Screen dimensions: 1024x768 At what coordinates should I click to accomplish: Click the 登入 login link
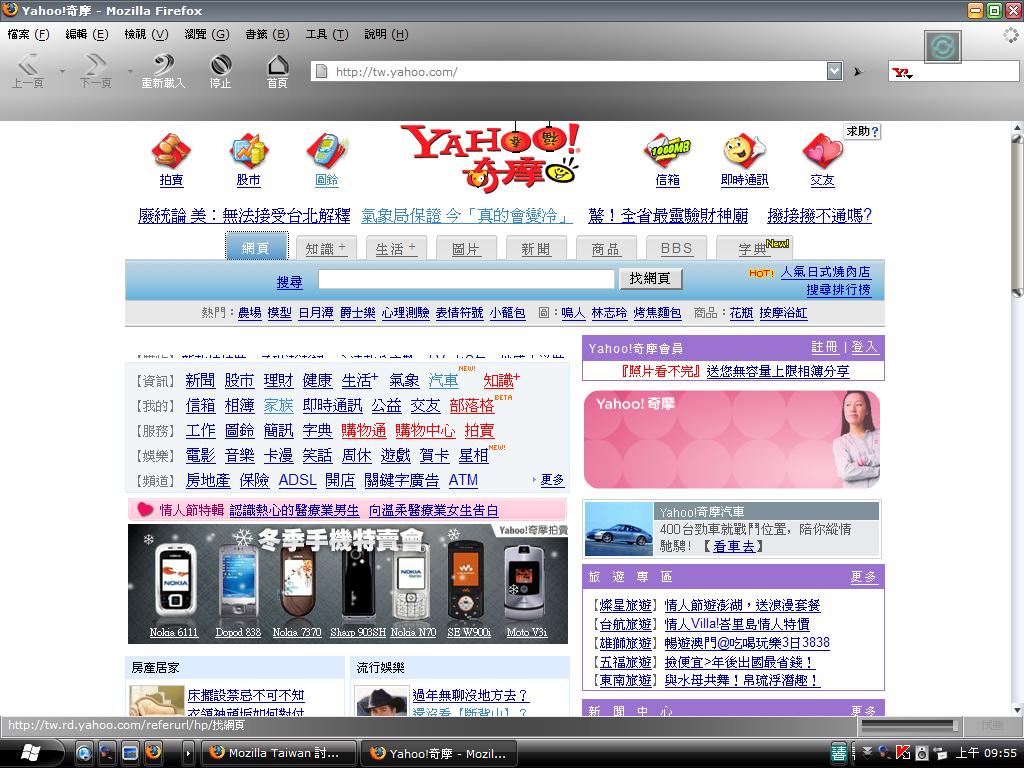[865, 347]
